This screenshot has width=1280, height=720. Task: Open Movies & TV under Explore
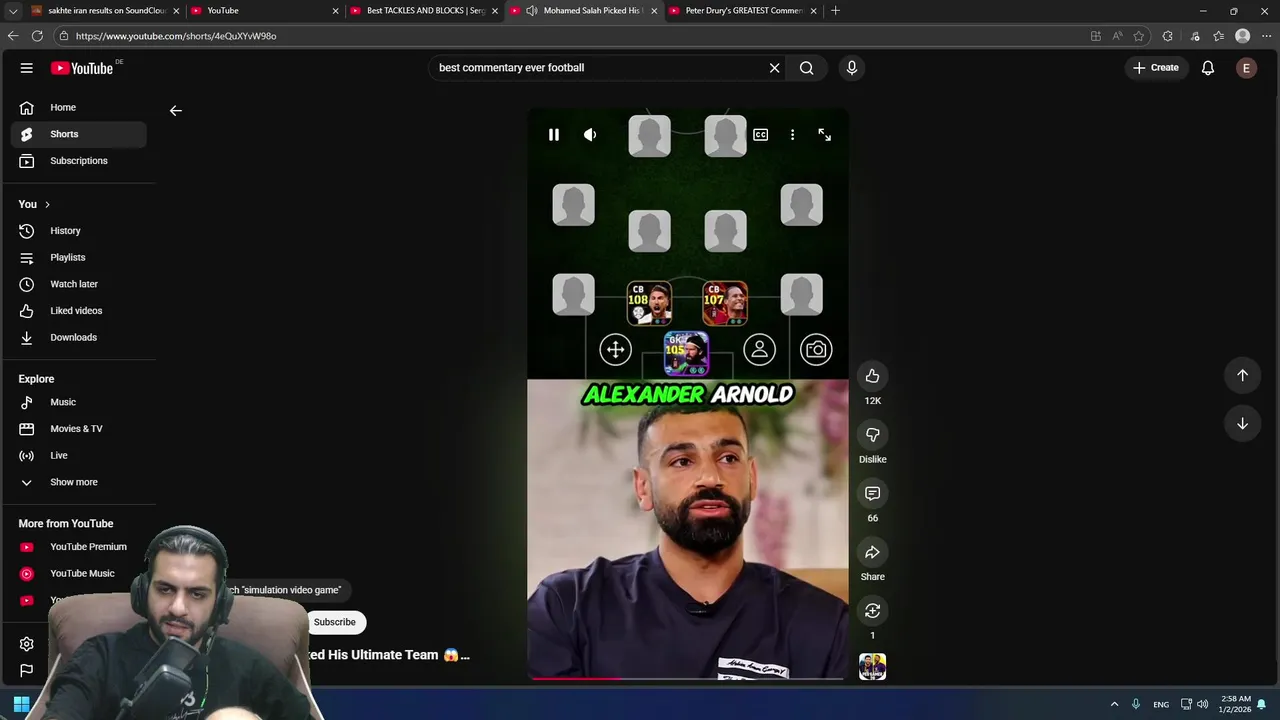click(x=79, y=429)
